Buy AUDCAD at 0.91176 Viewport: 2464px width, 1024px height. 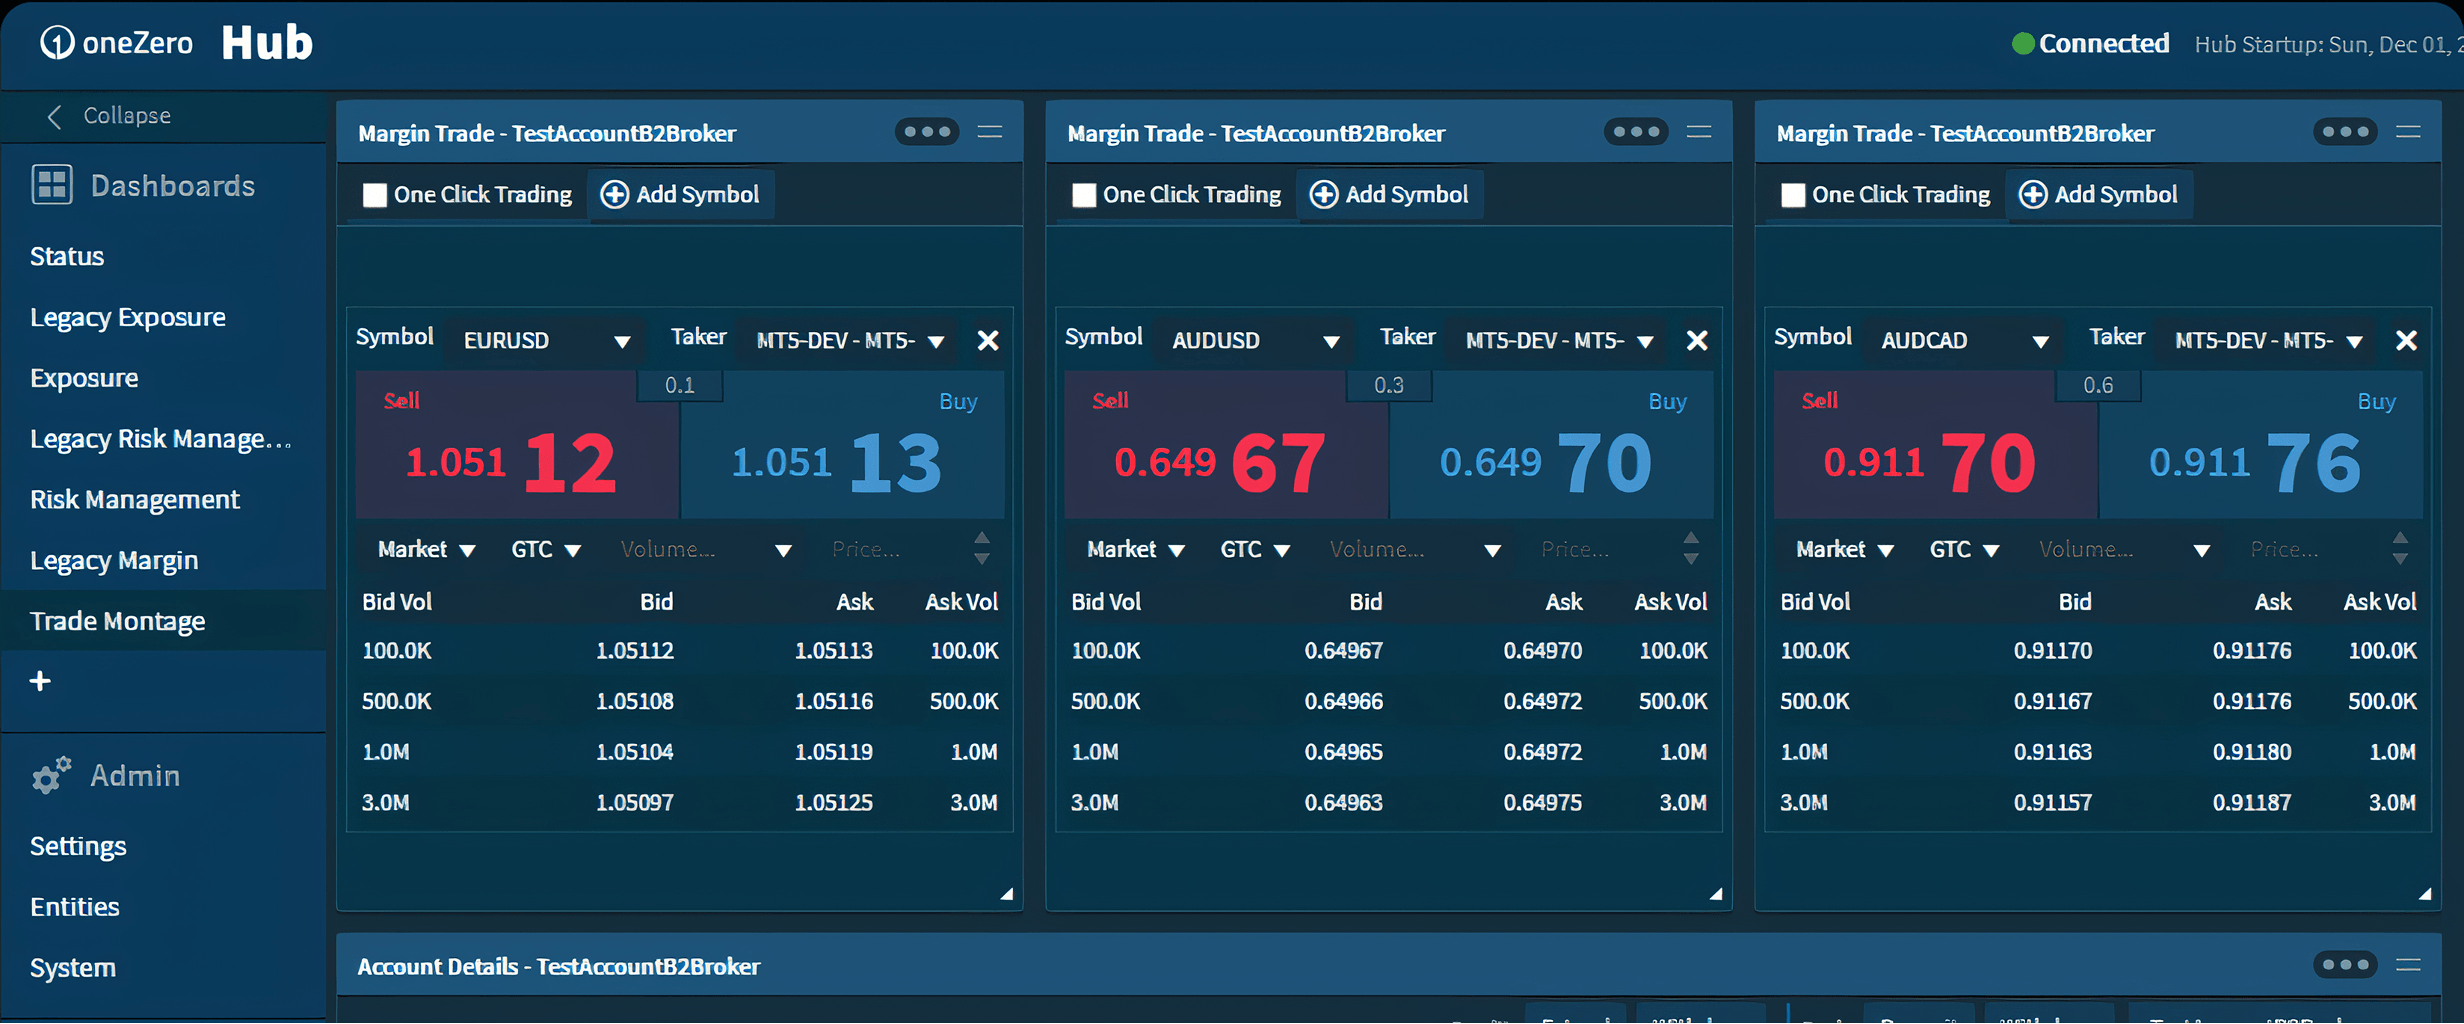2261,445
